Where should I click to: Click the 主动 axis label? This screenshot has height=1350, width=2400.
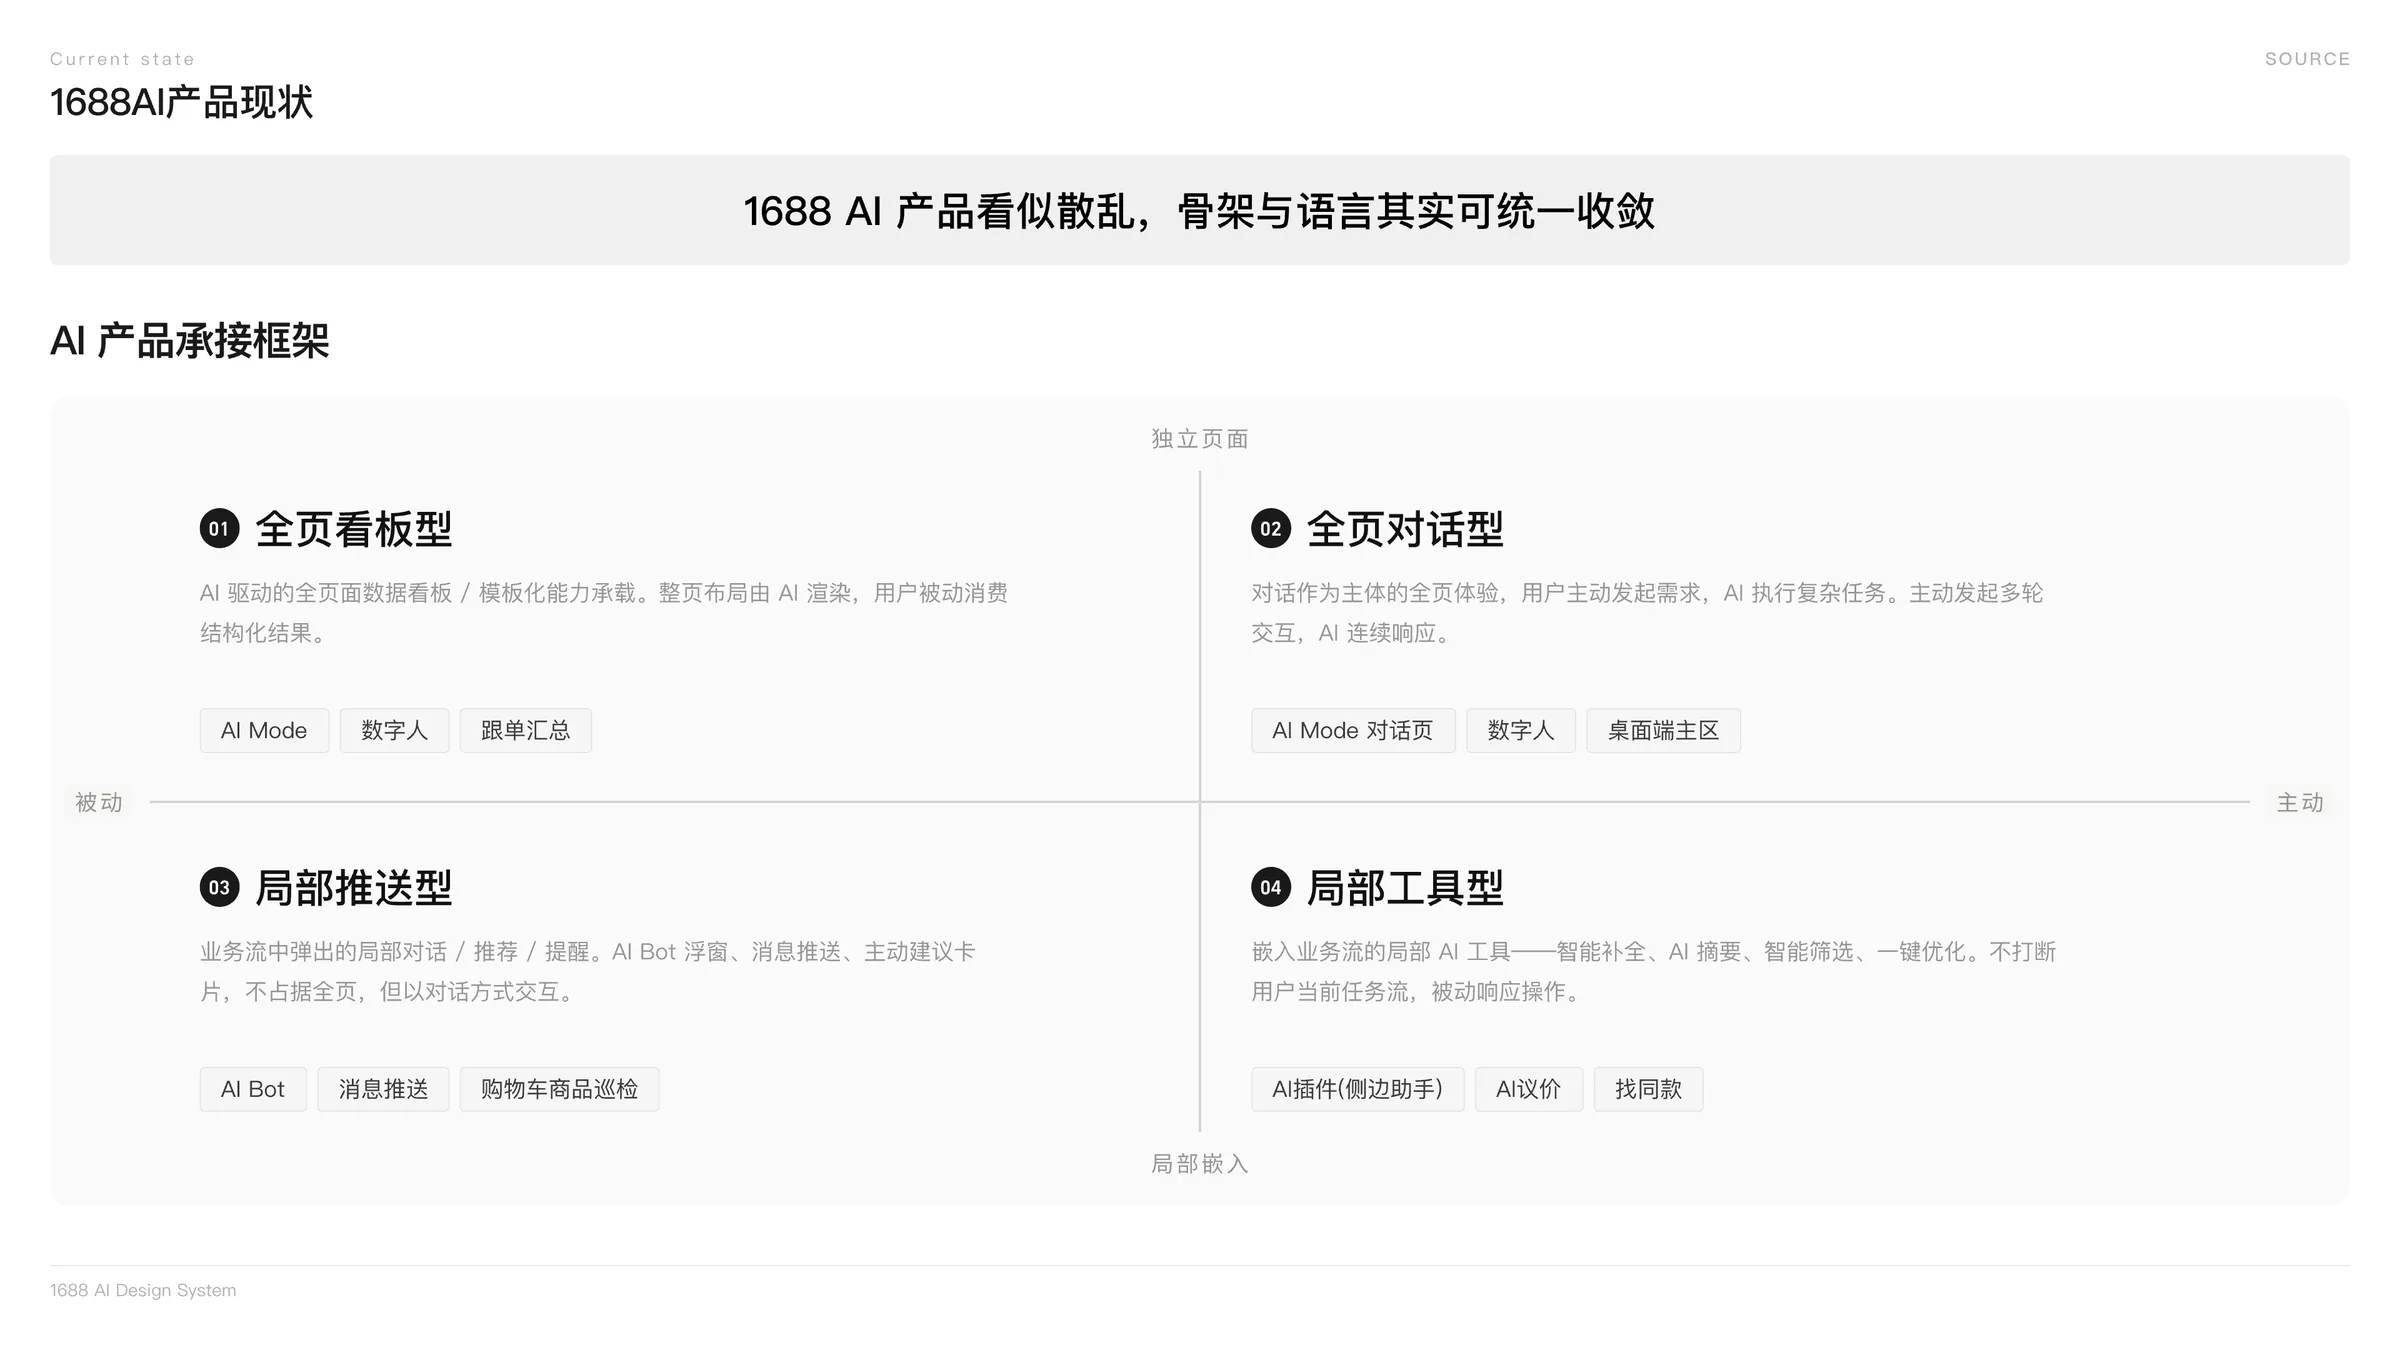[x=2300, y=802]
